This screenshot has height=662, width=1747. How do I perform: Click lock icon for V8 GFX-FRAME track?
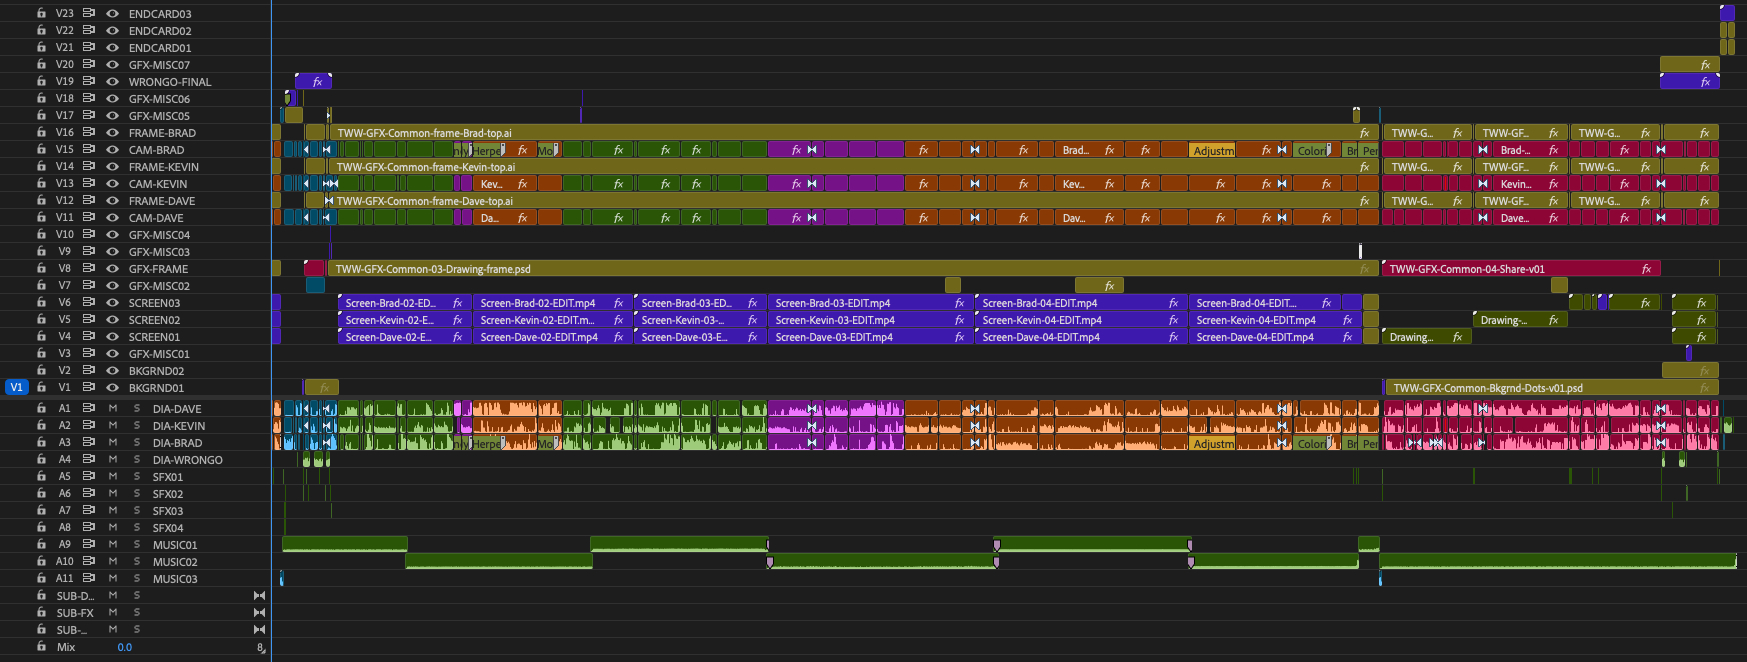point(41,269)
